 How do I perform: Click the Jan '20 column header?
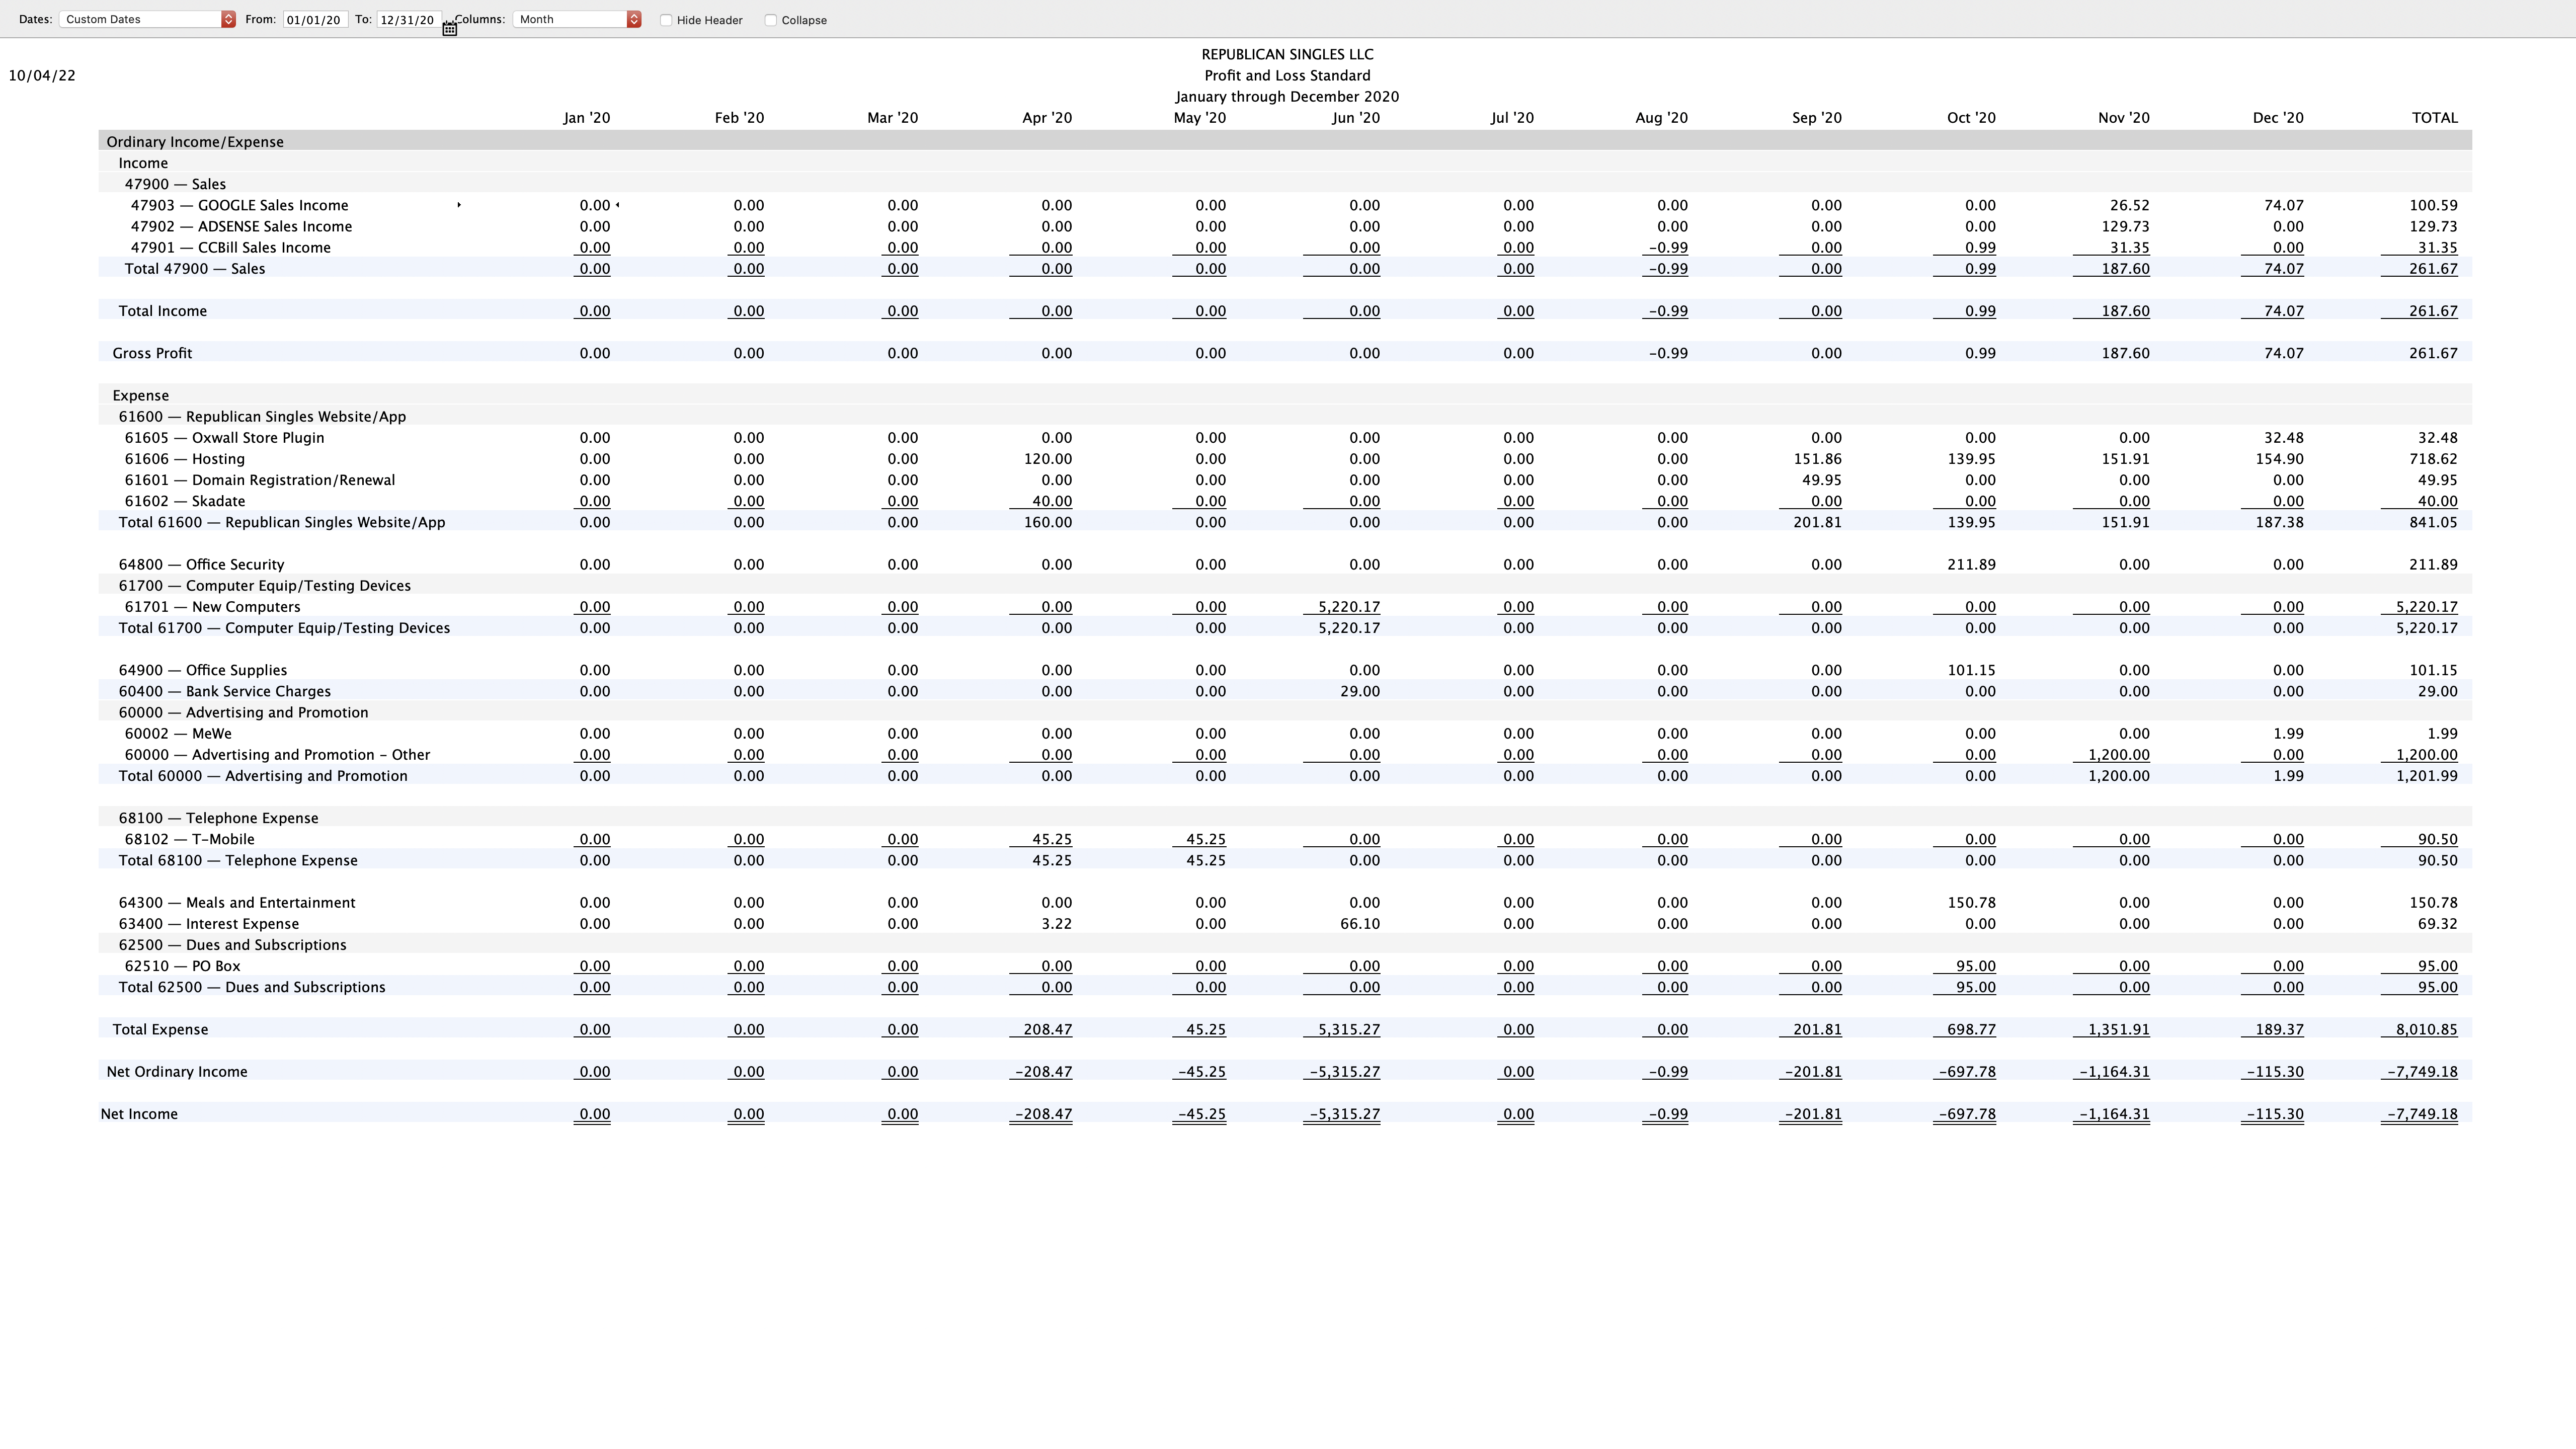click(587, 118)
